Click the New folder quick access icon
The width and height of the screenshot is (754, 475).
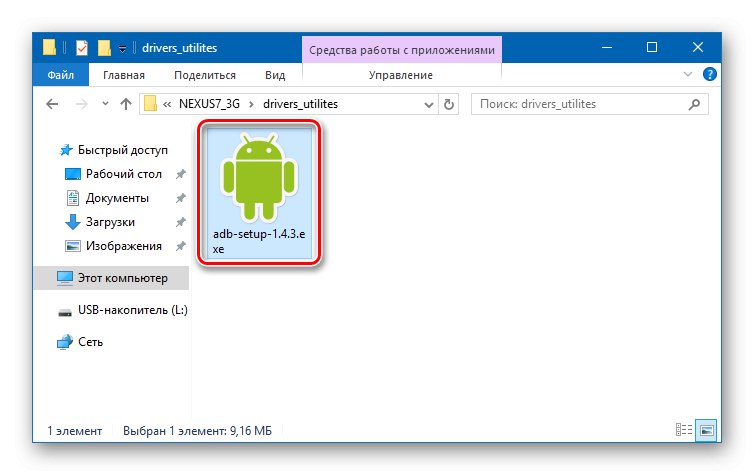tap(104, 48)
